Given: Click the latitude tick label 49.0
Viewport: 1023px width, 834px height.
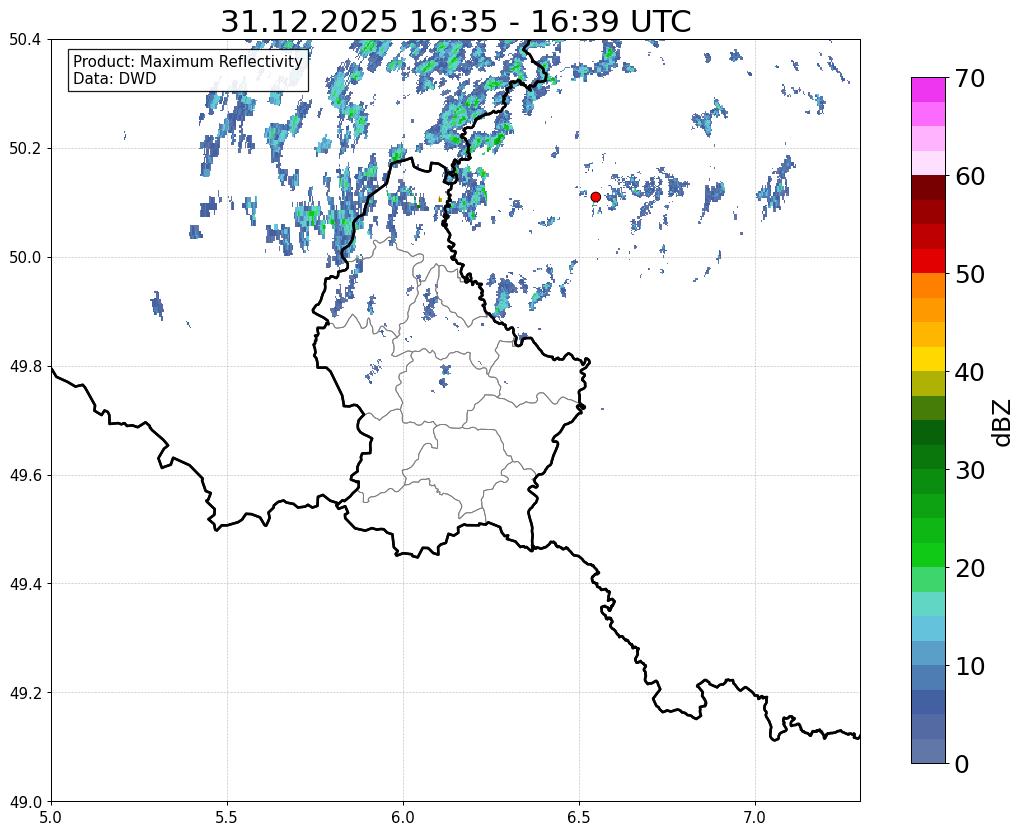Looking at the screenshot, I should (x=25, y=802).
